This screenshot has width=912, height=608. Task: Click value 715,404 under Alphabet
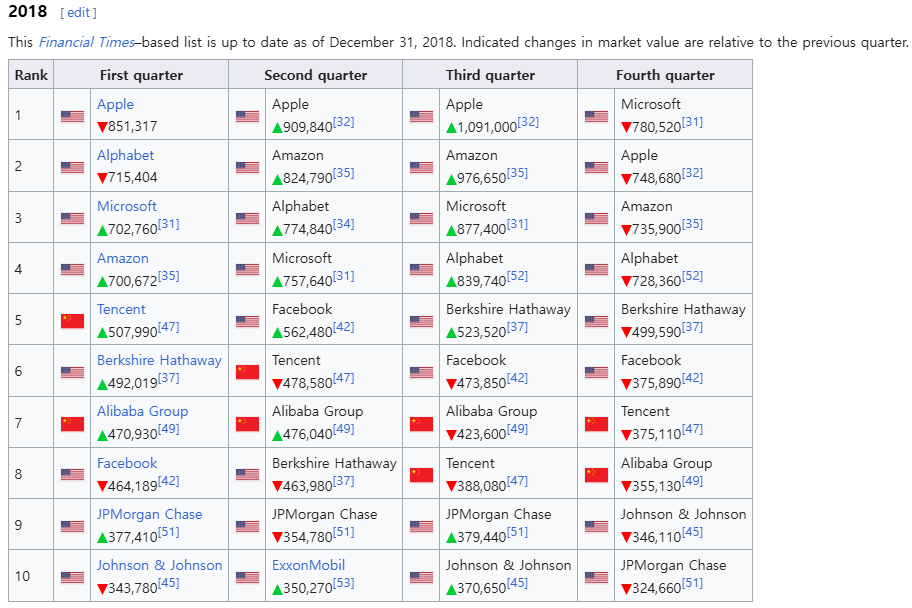coord(133,178)
